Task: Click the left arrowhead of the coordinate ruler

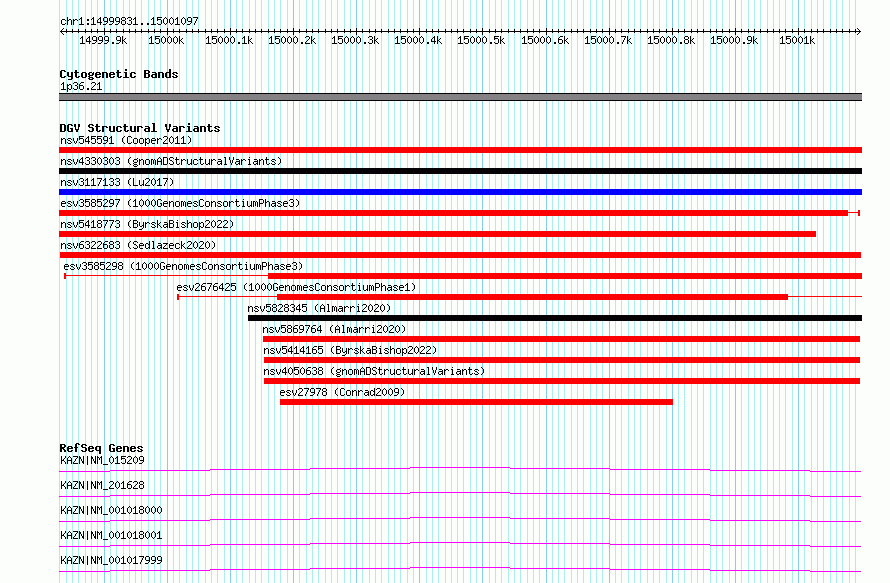Action: click(x=62, y=31)
